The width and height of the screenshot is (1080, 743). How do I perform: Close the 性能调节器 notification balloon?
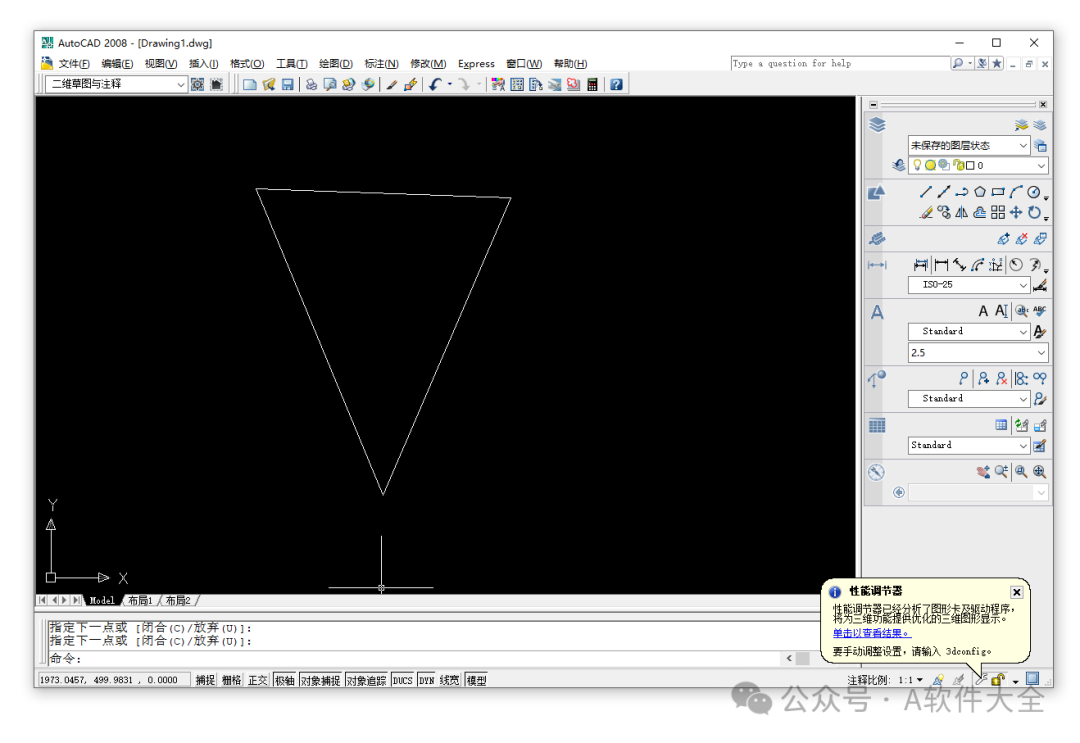1017,592
